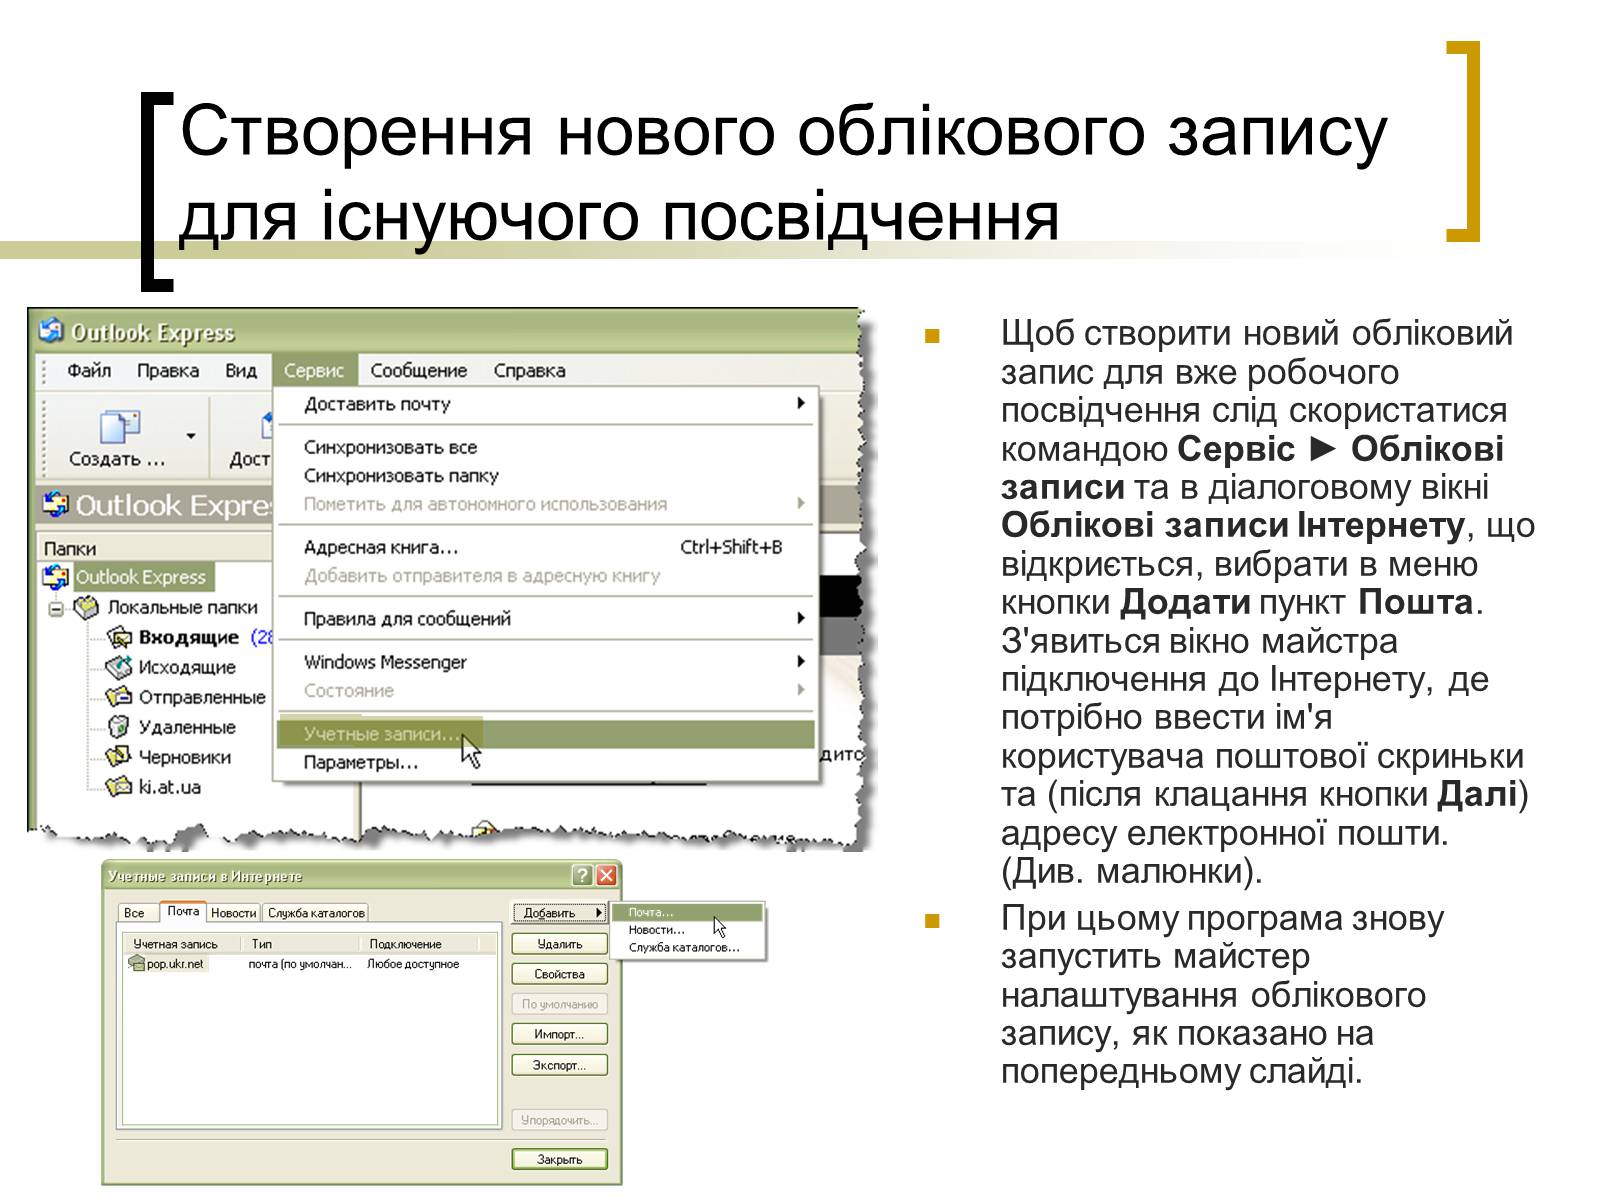Screen dimensions: 1600x1200
Task: Click the Outlook Express title bar icon
Action: click(x=51, y=330)
